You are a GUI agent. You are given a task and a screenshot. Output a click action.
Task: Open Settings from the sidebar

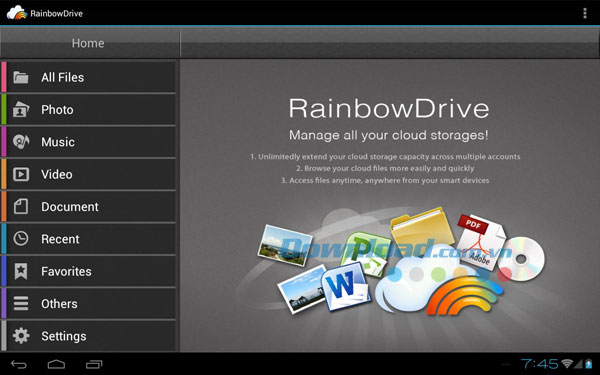pyautogui.click(x=88, y=336)
